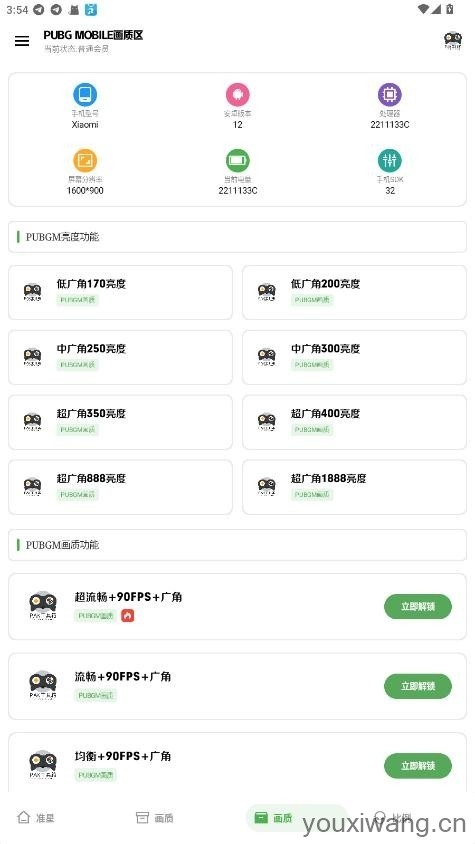Choose 超广角350亮度 card

pos(121,422)
